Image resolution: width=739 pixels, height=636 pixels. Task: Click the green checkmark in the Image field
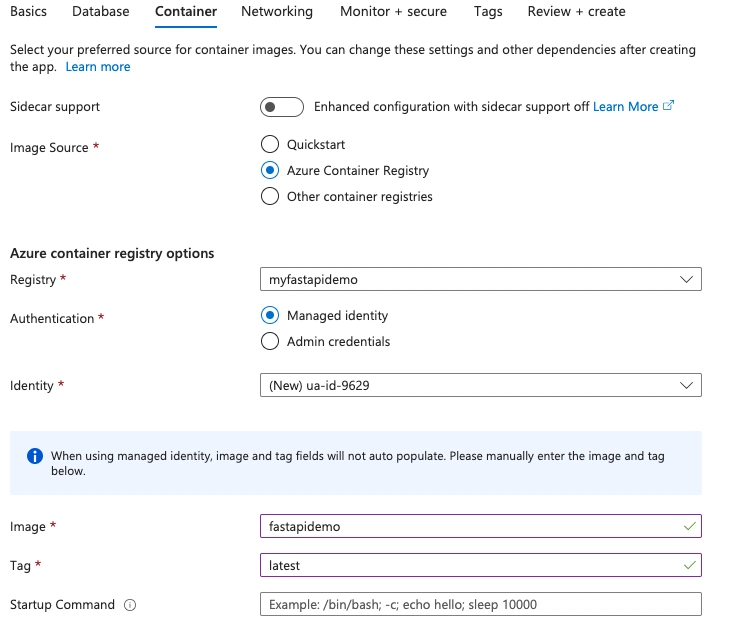tap(690, 526)
